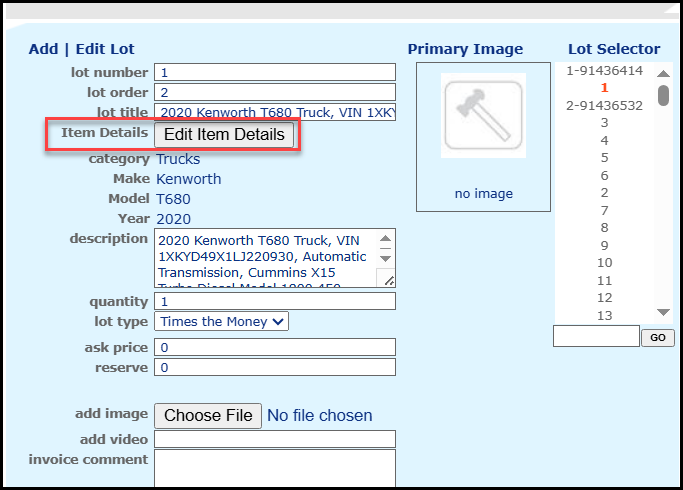Select lot 12 in Lot Selector

(605, 297)
